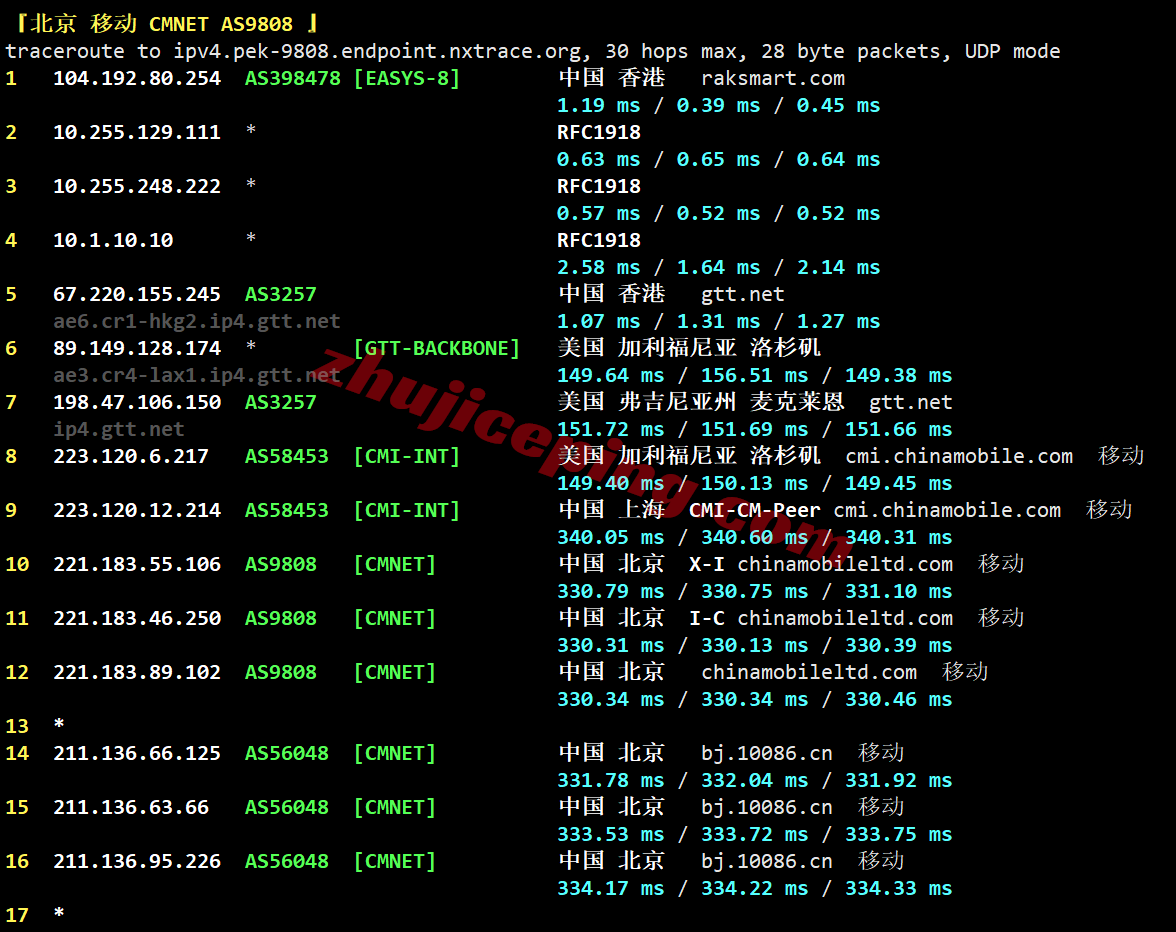Click AS56048 at hop 16

286,862
